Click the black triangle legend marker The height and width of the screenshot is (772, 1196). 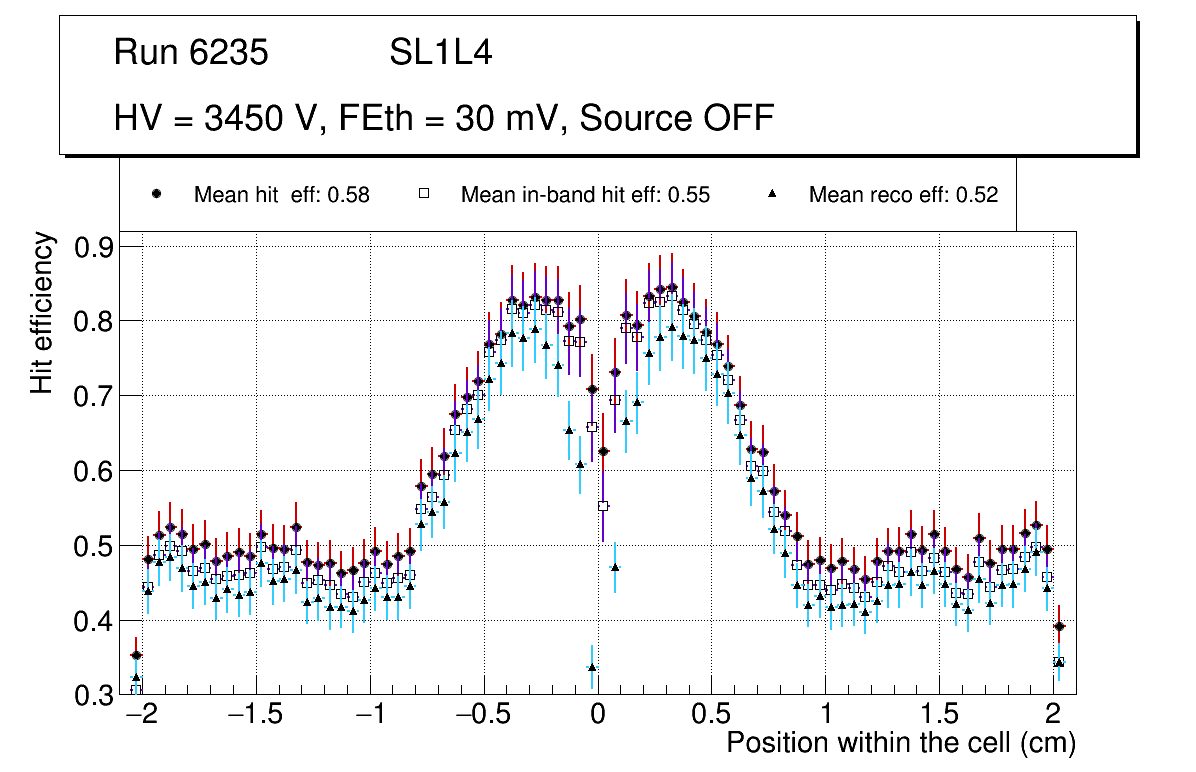tap(771, 194)
